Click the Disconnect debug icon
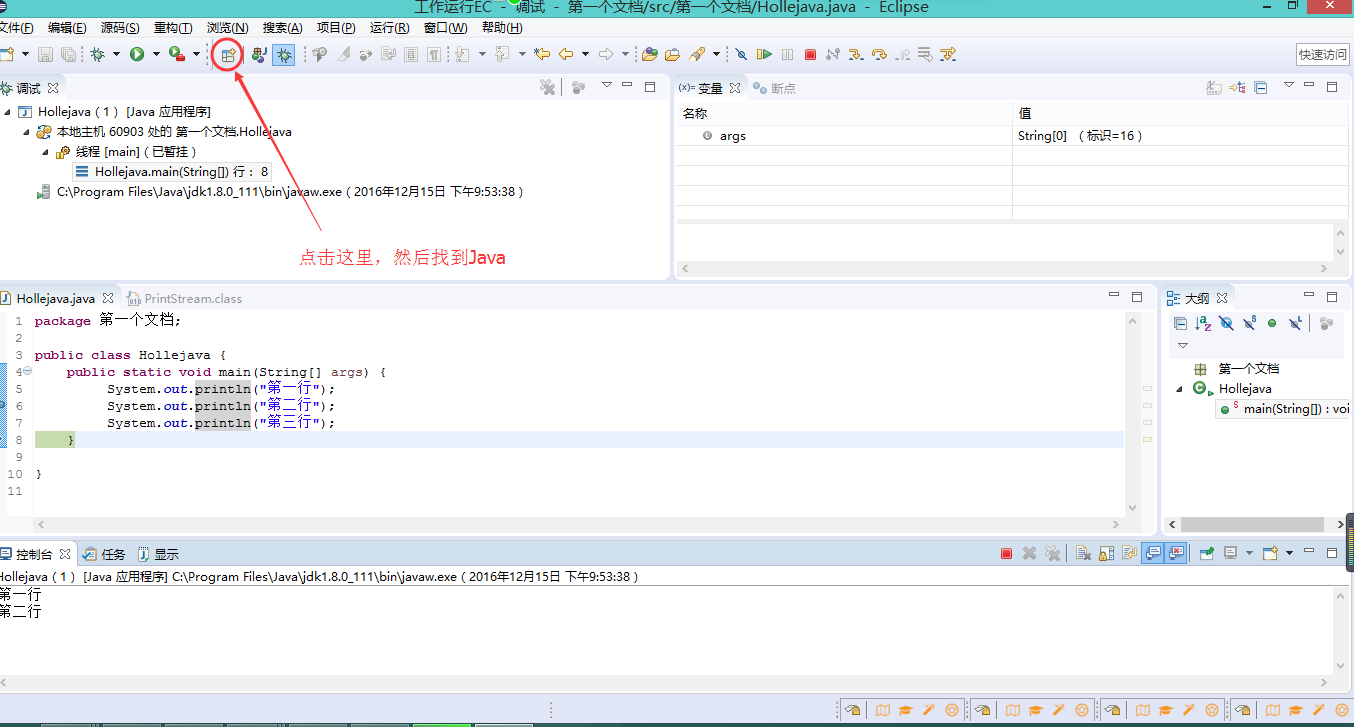 [x=833, y=54]
